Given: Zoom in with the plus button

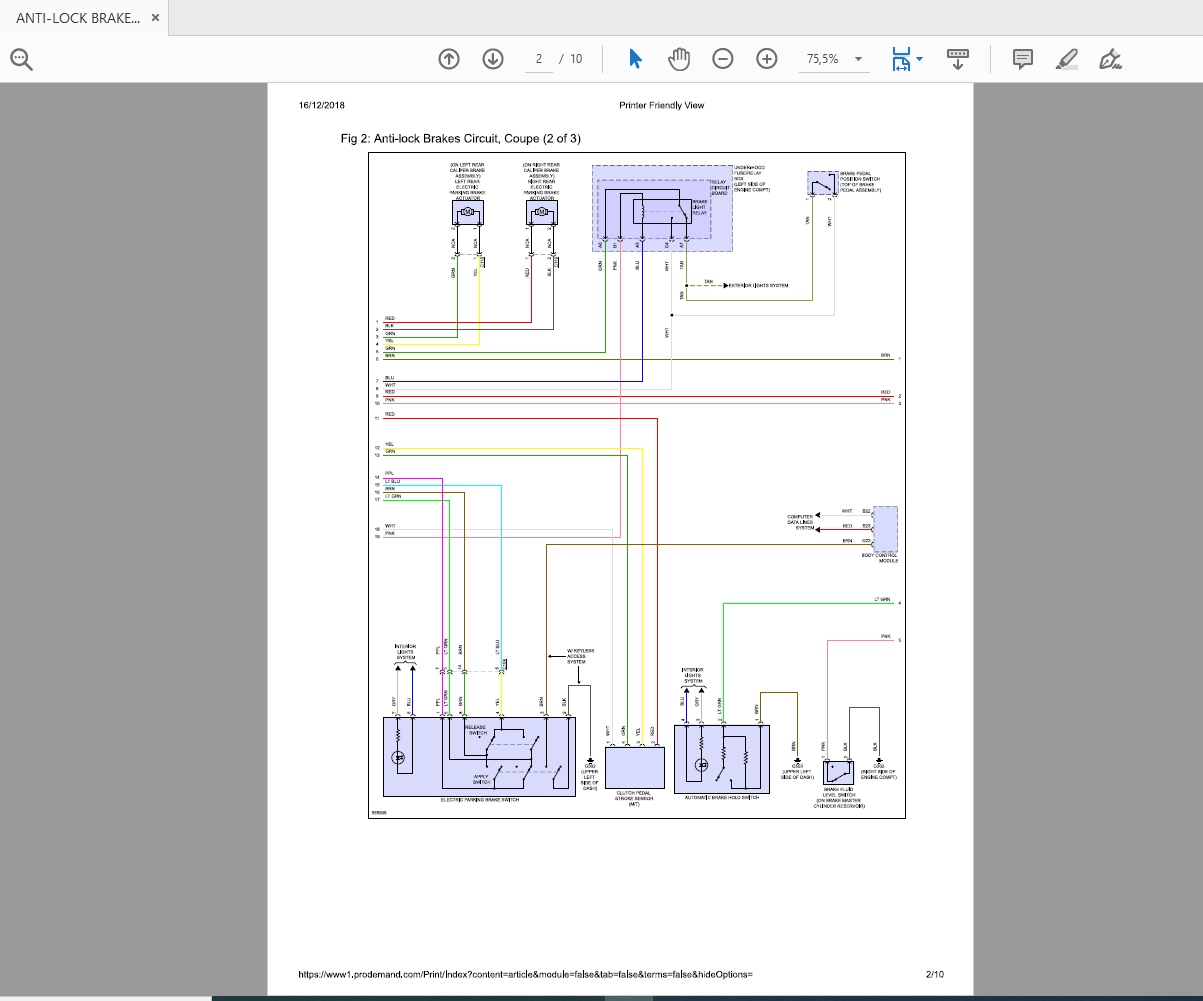Looking at the screenshot, I should tap(766, 59).
